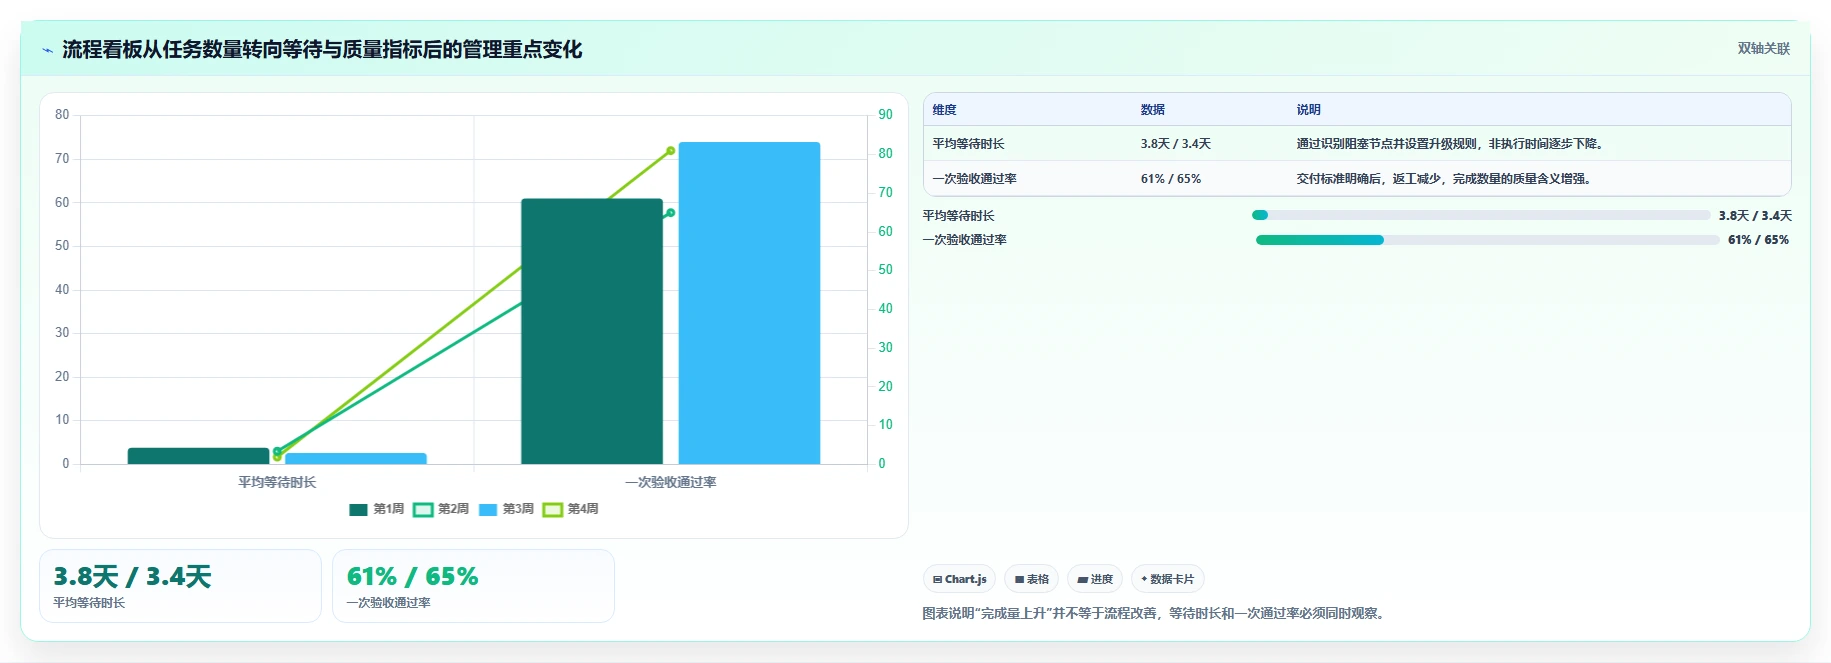
Task: Click the header icon beside the title
Action: click(47, 50)
